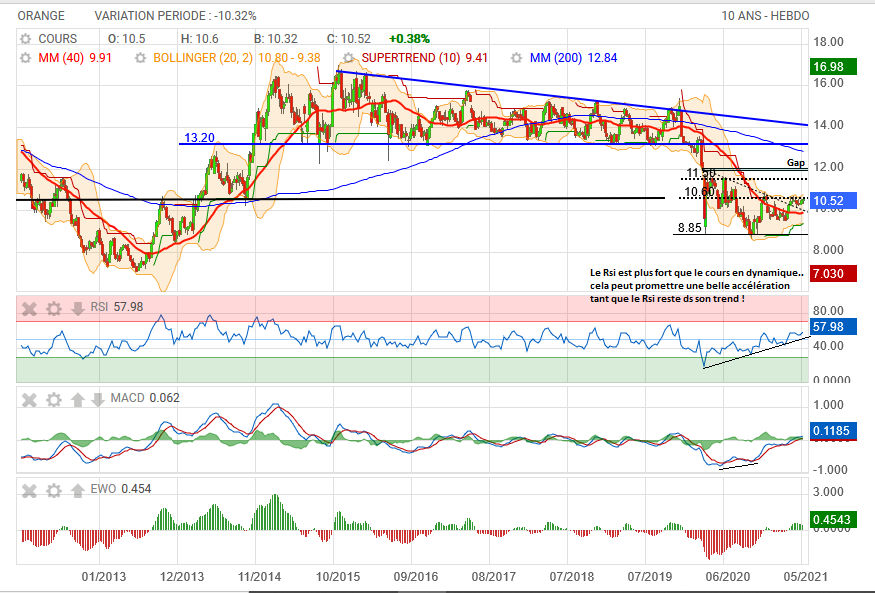Click the 07/2018 date axis label
The image size is (875, 593).
coord(571,577)
